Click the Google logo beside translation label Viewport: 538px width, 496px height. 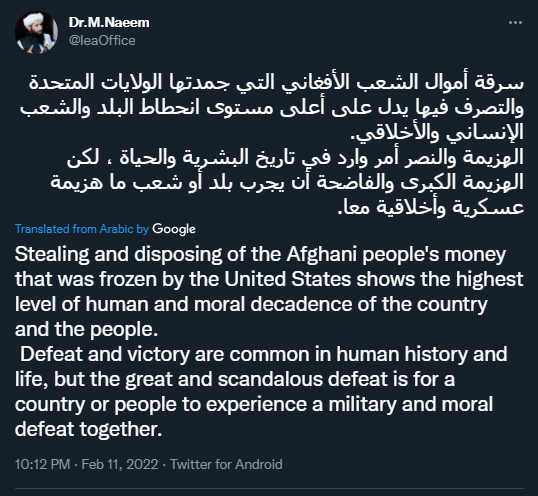[174, 229]
